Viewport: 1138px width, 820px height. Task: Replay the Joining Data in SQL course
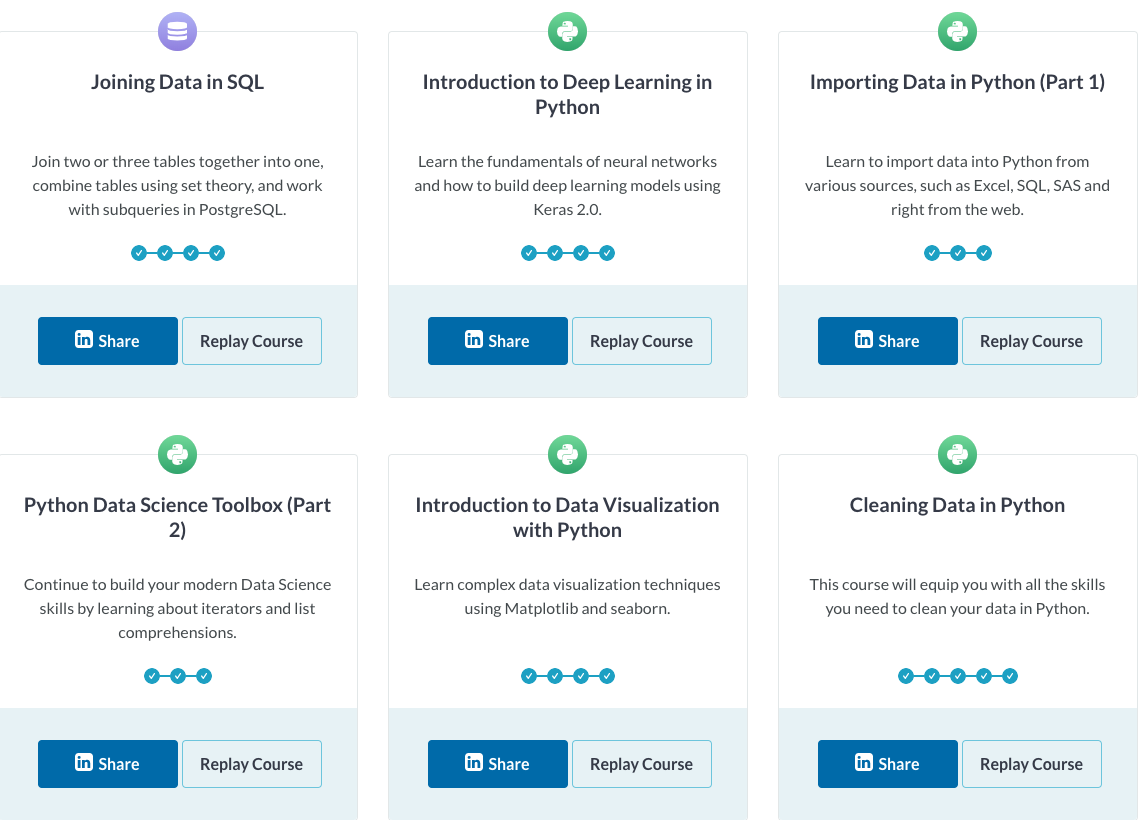(x=251, y=340)
